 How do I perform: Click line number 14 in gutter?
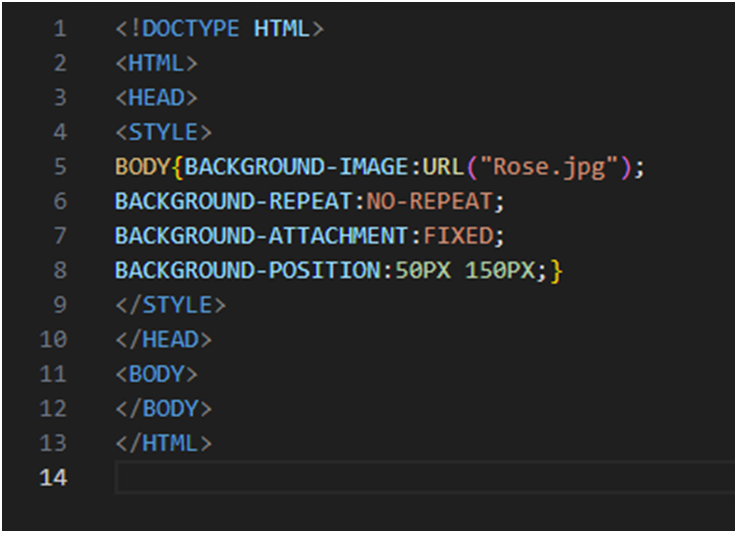pyautogui.click(x=53, y=478)
